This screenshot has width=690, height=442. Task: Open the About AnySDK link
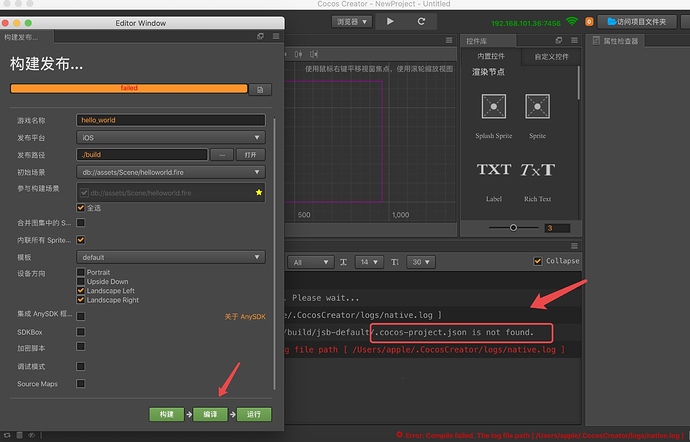(245, 317)
